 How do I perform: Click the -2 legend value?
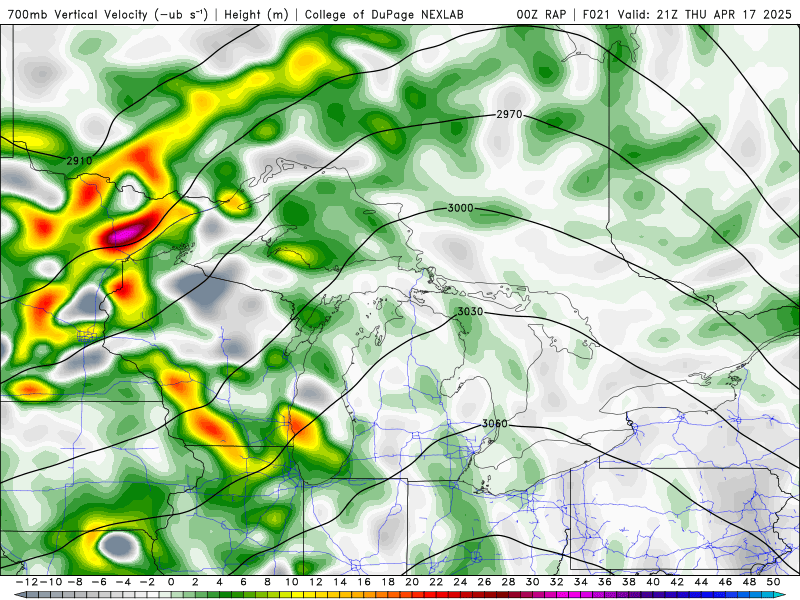point(146,582)
